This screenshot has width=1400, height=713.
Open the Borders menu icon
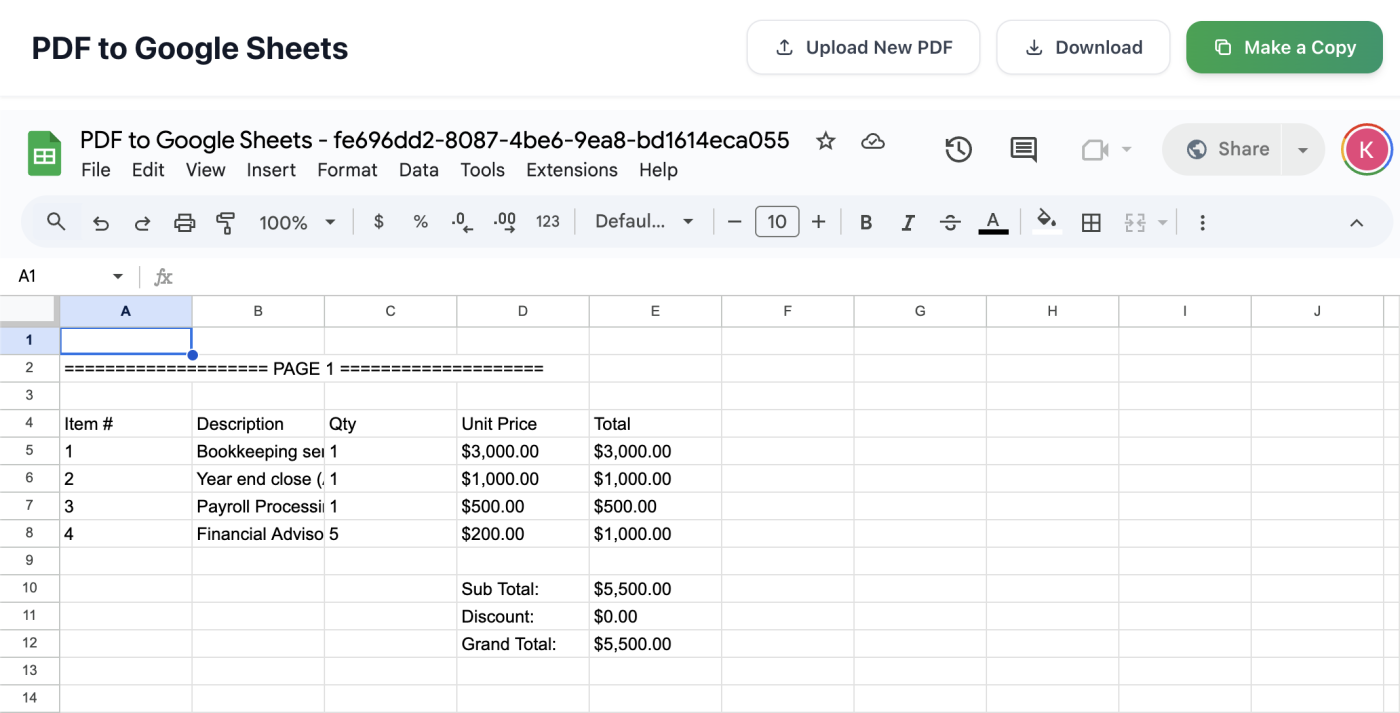(1091, 222)
